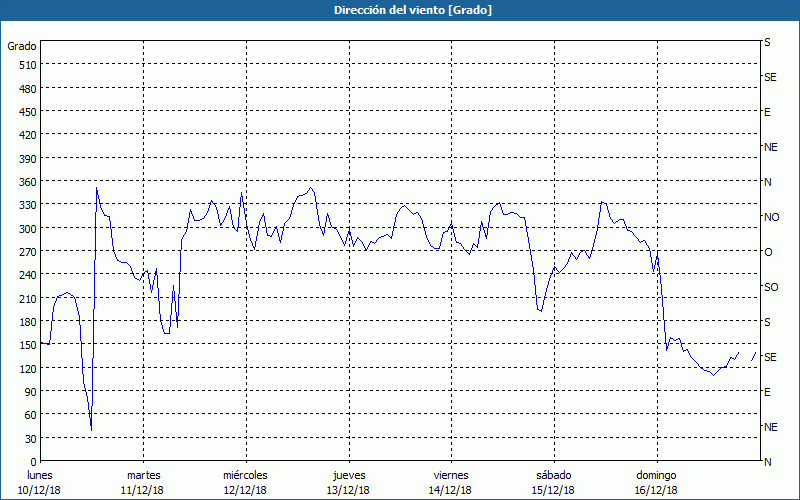Click the date 13/12/18
Viewport: 800px width, 500px height.
(x=348, y=490)
